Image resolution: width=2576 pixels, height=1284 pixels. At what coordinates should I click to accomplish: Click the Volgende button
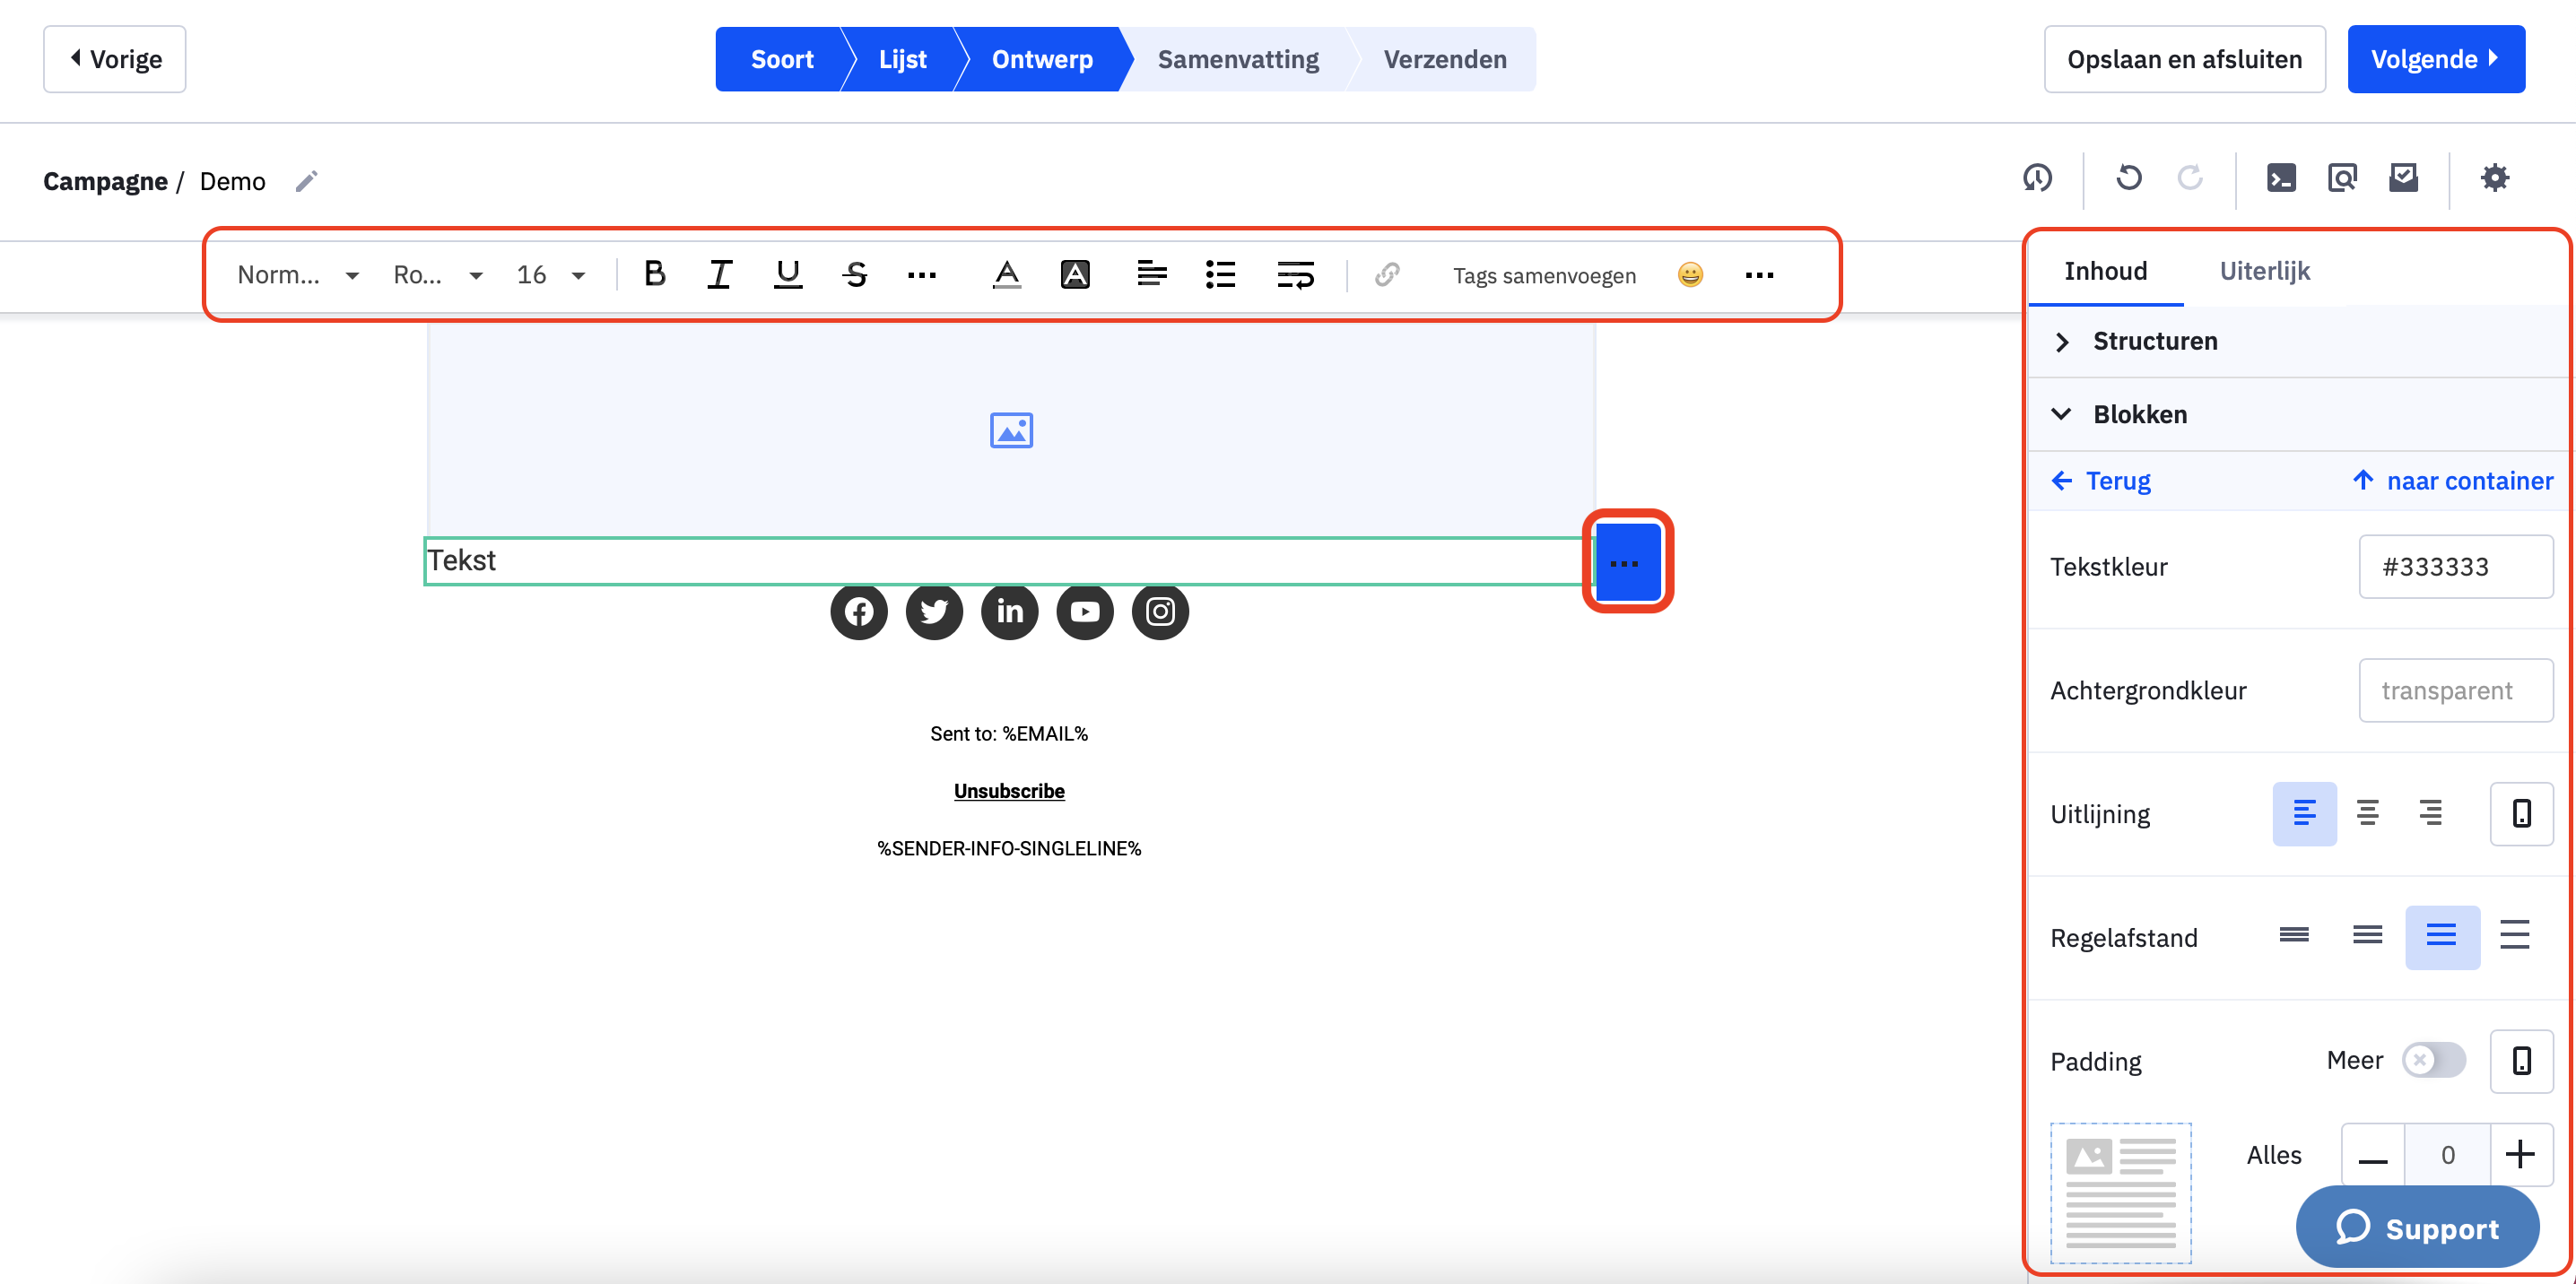click(2435, 59)
